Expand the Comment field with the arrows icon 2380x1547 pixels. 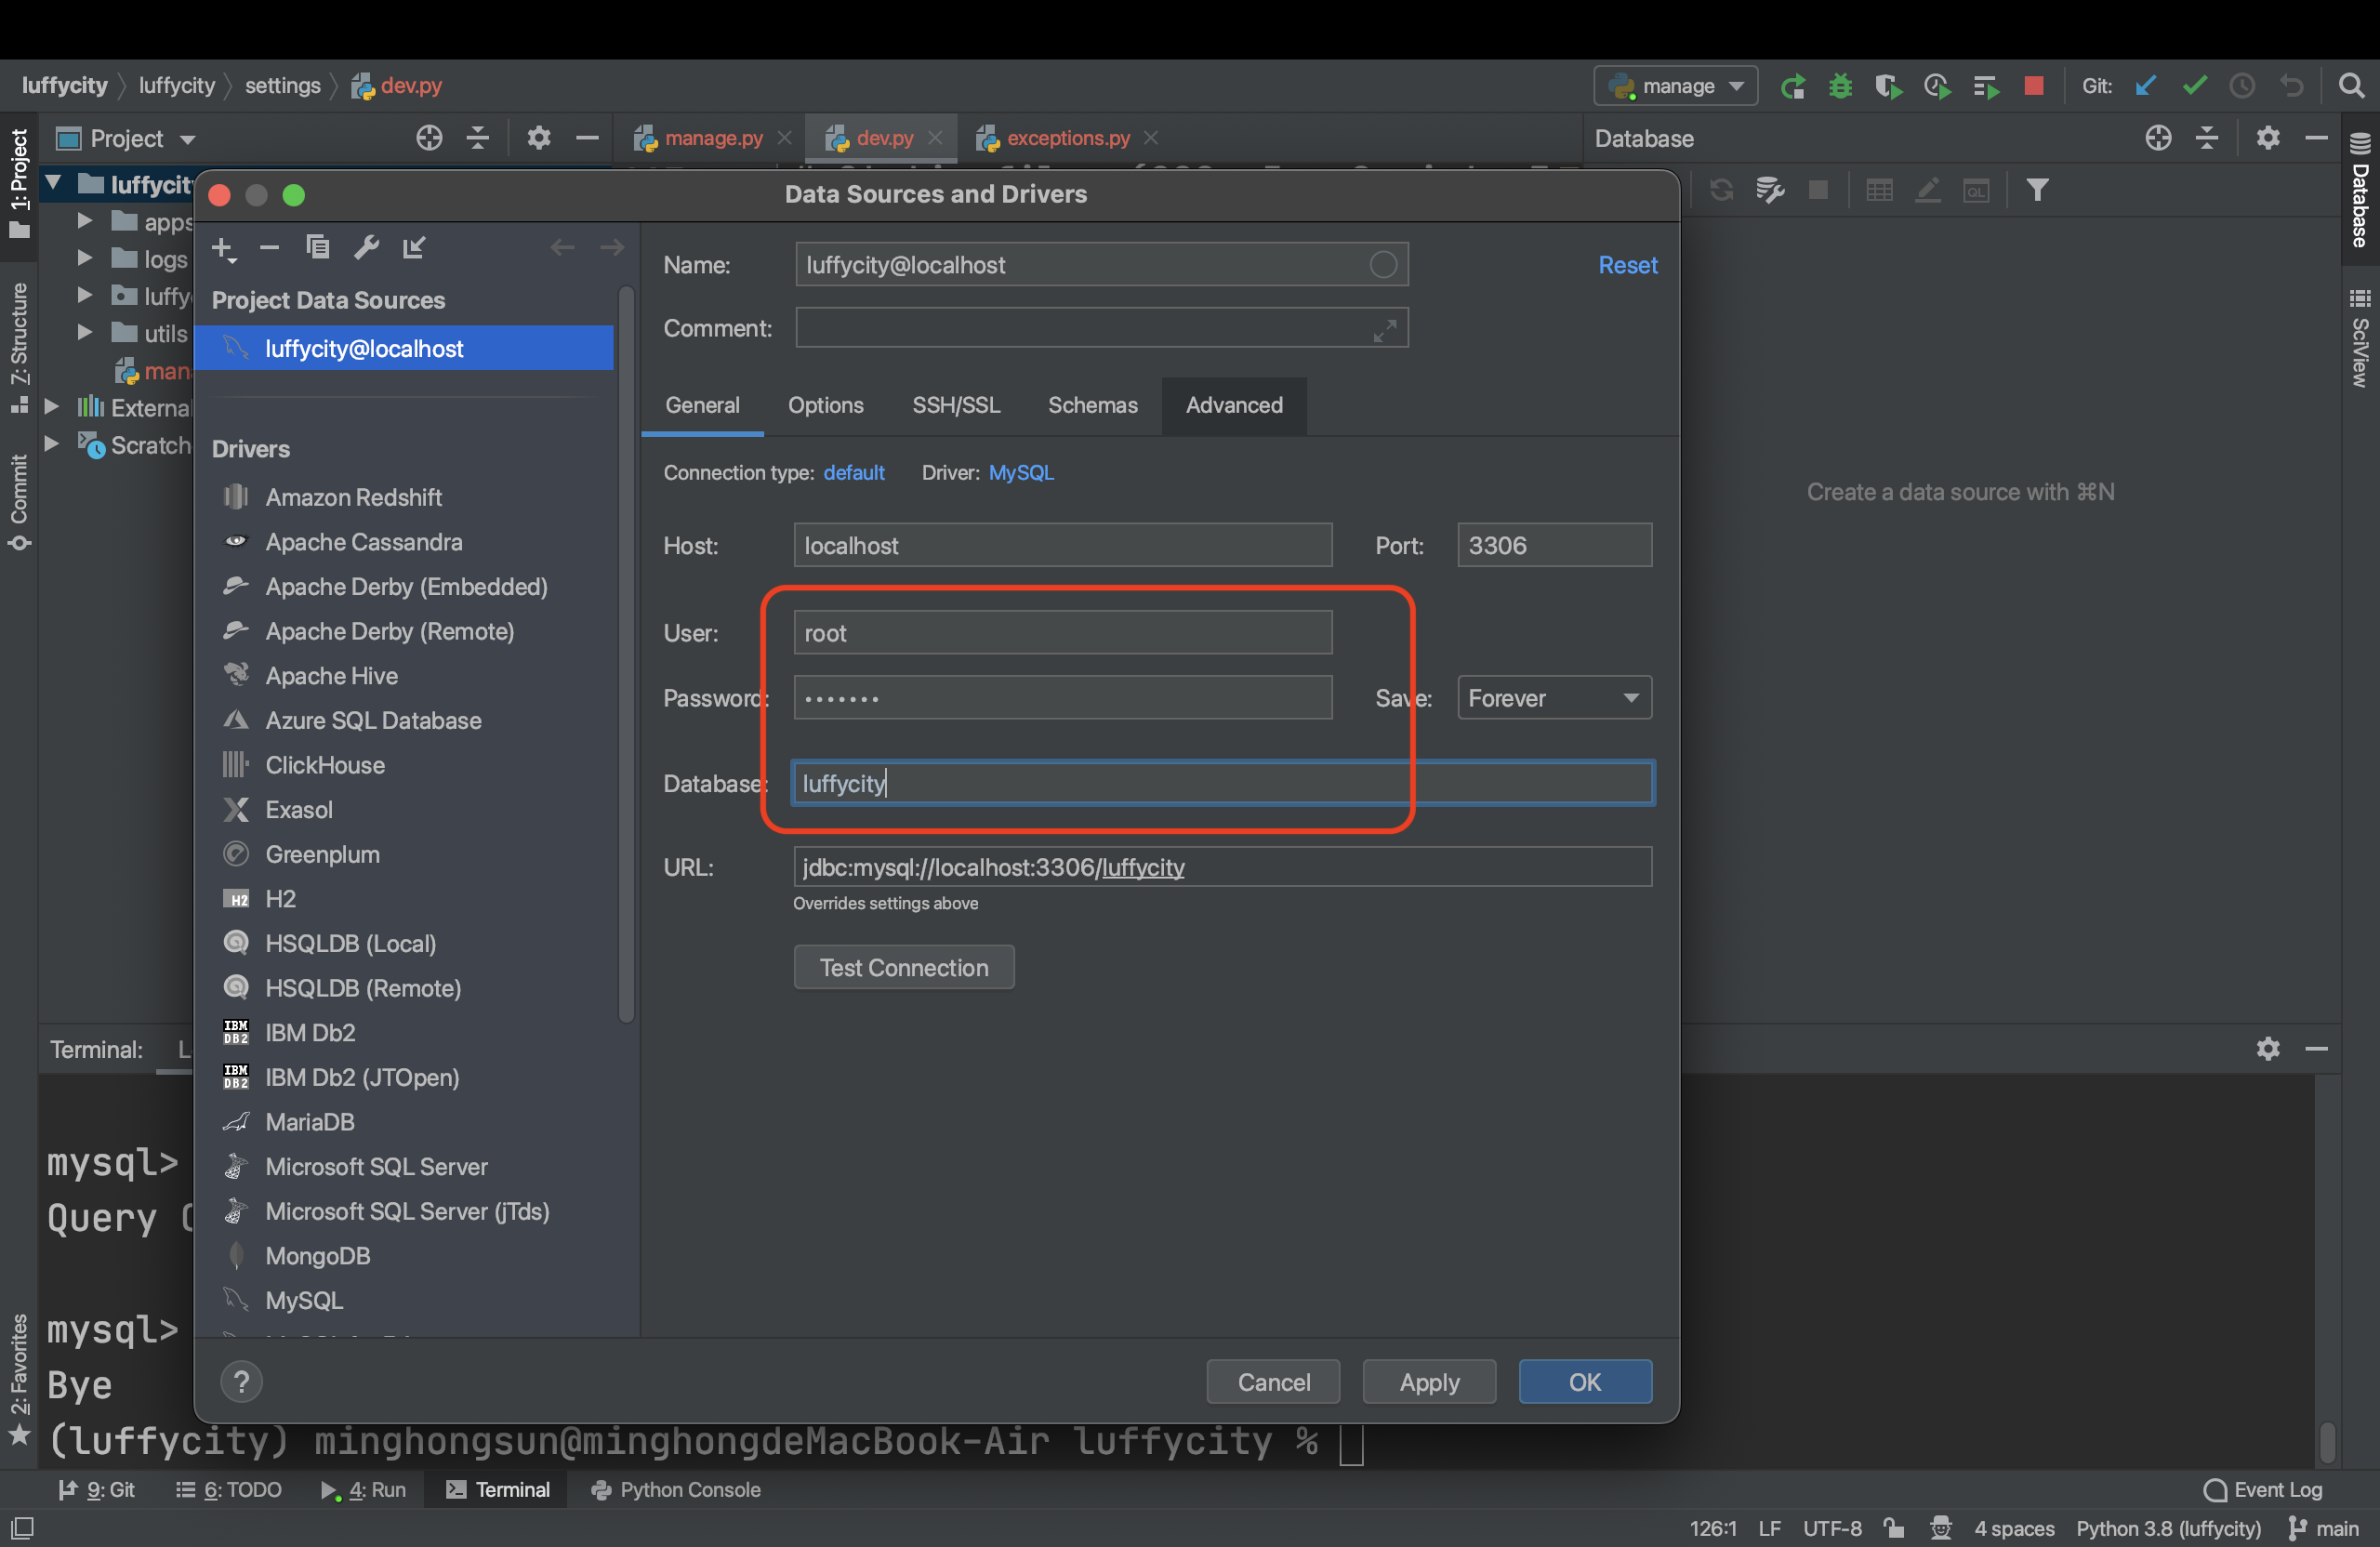[1385, 330]
